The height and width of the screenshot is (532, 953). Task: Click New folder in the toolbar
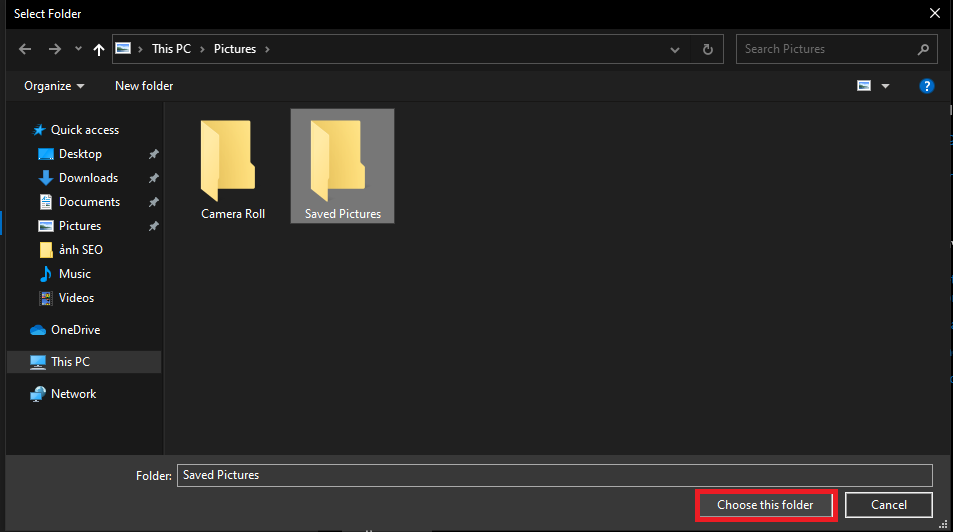tap(144, 86)
